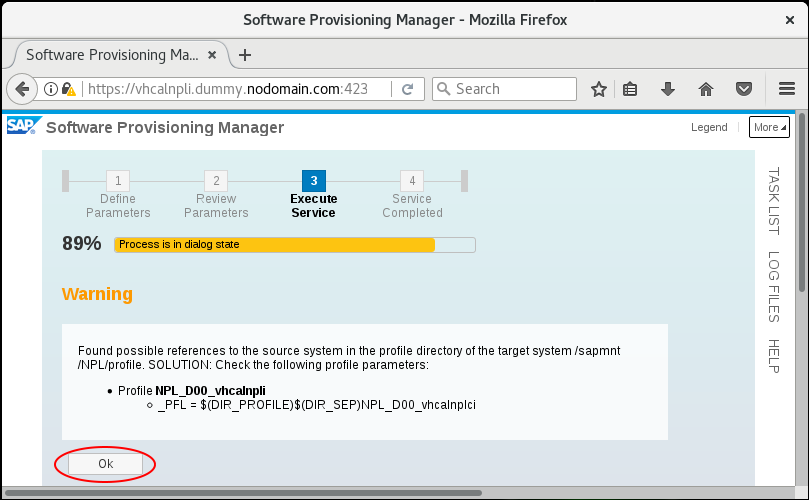This screenshot has width=809, height=500.
Task: Open the Firefox hamburger menu
Action: click(787, 89)
